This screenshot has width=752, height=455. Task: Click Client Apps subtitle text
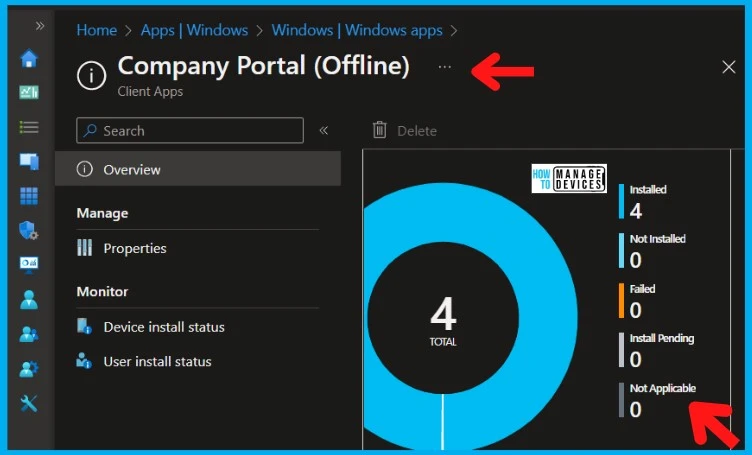click(x=150, y=92)
